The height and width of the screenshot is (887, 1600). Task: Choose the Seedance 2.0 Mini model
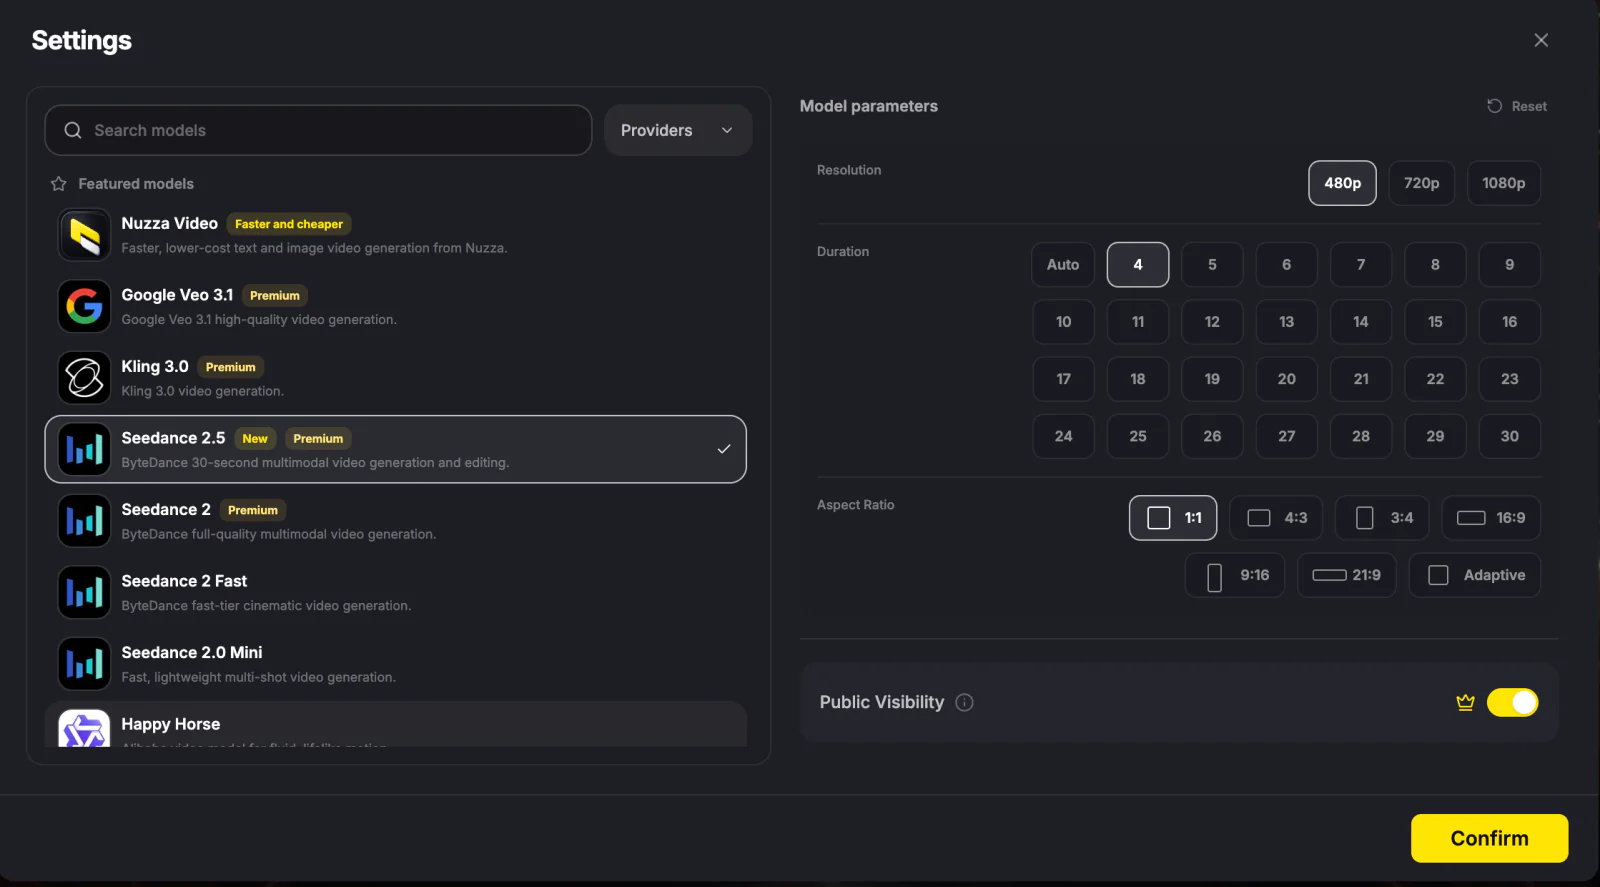(x=396, y=664)
